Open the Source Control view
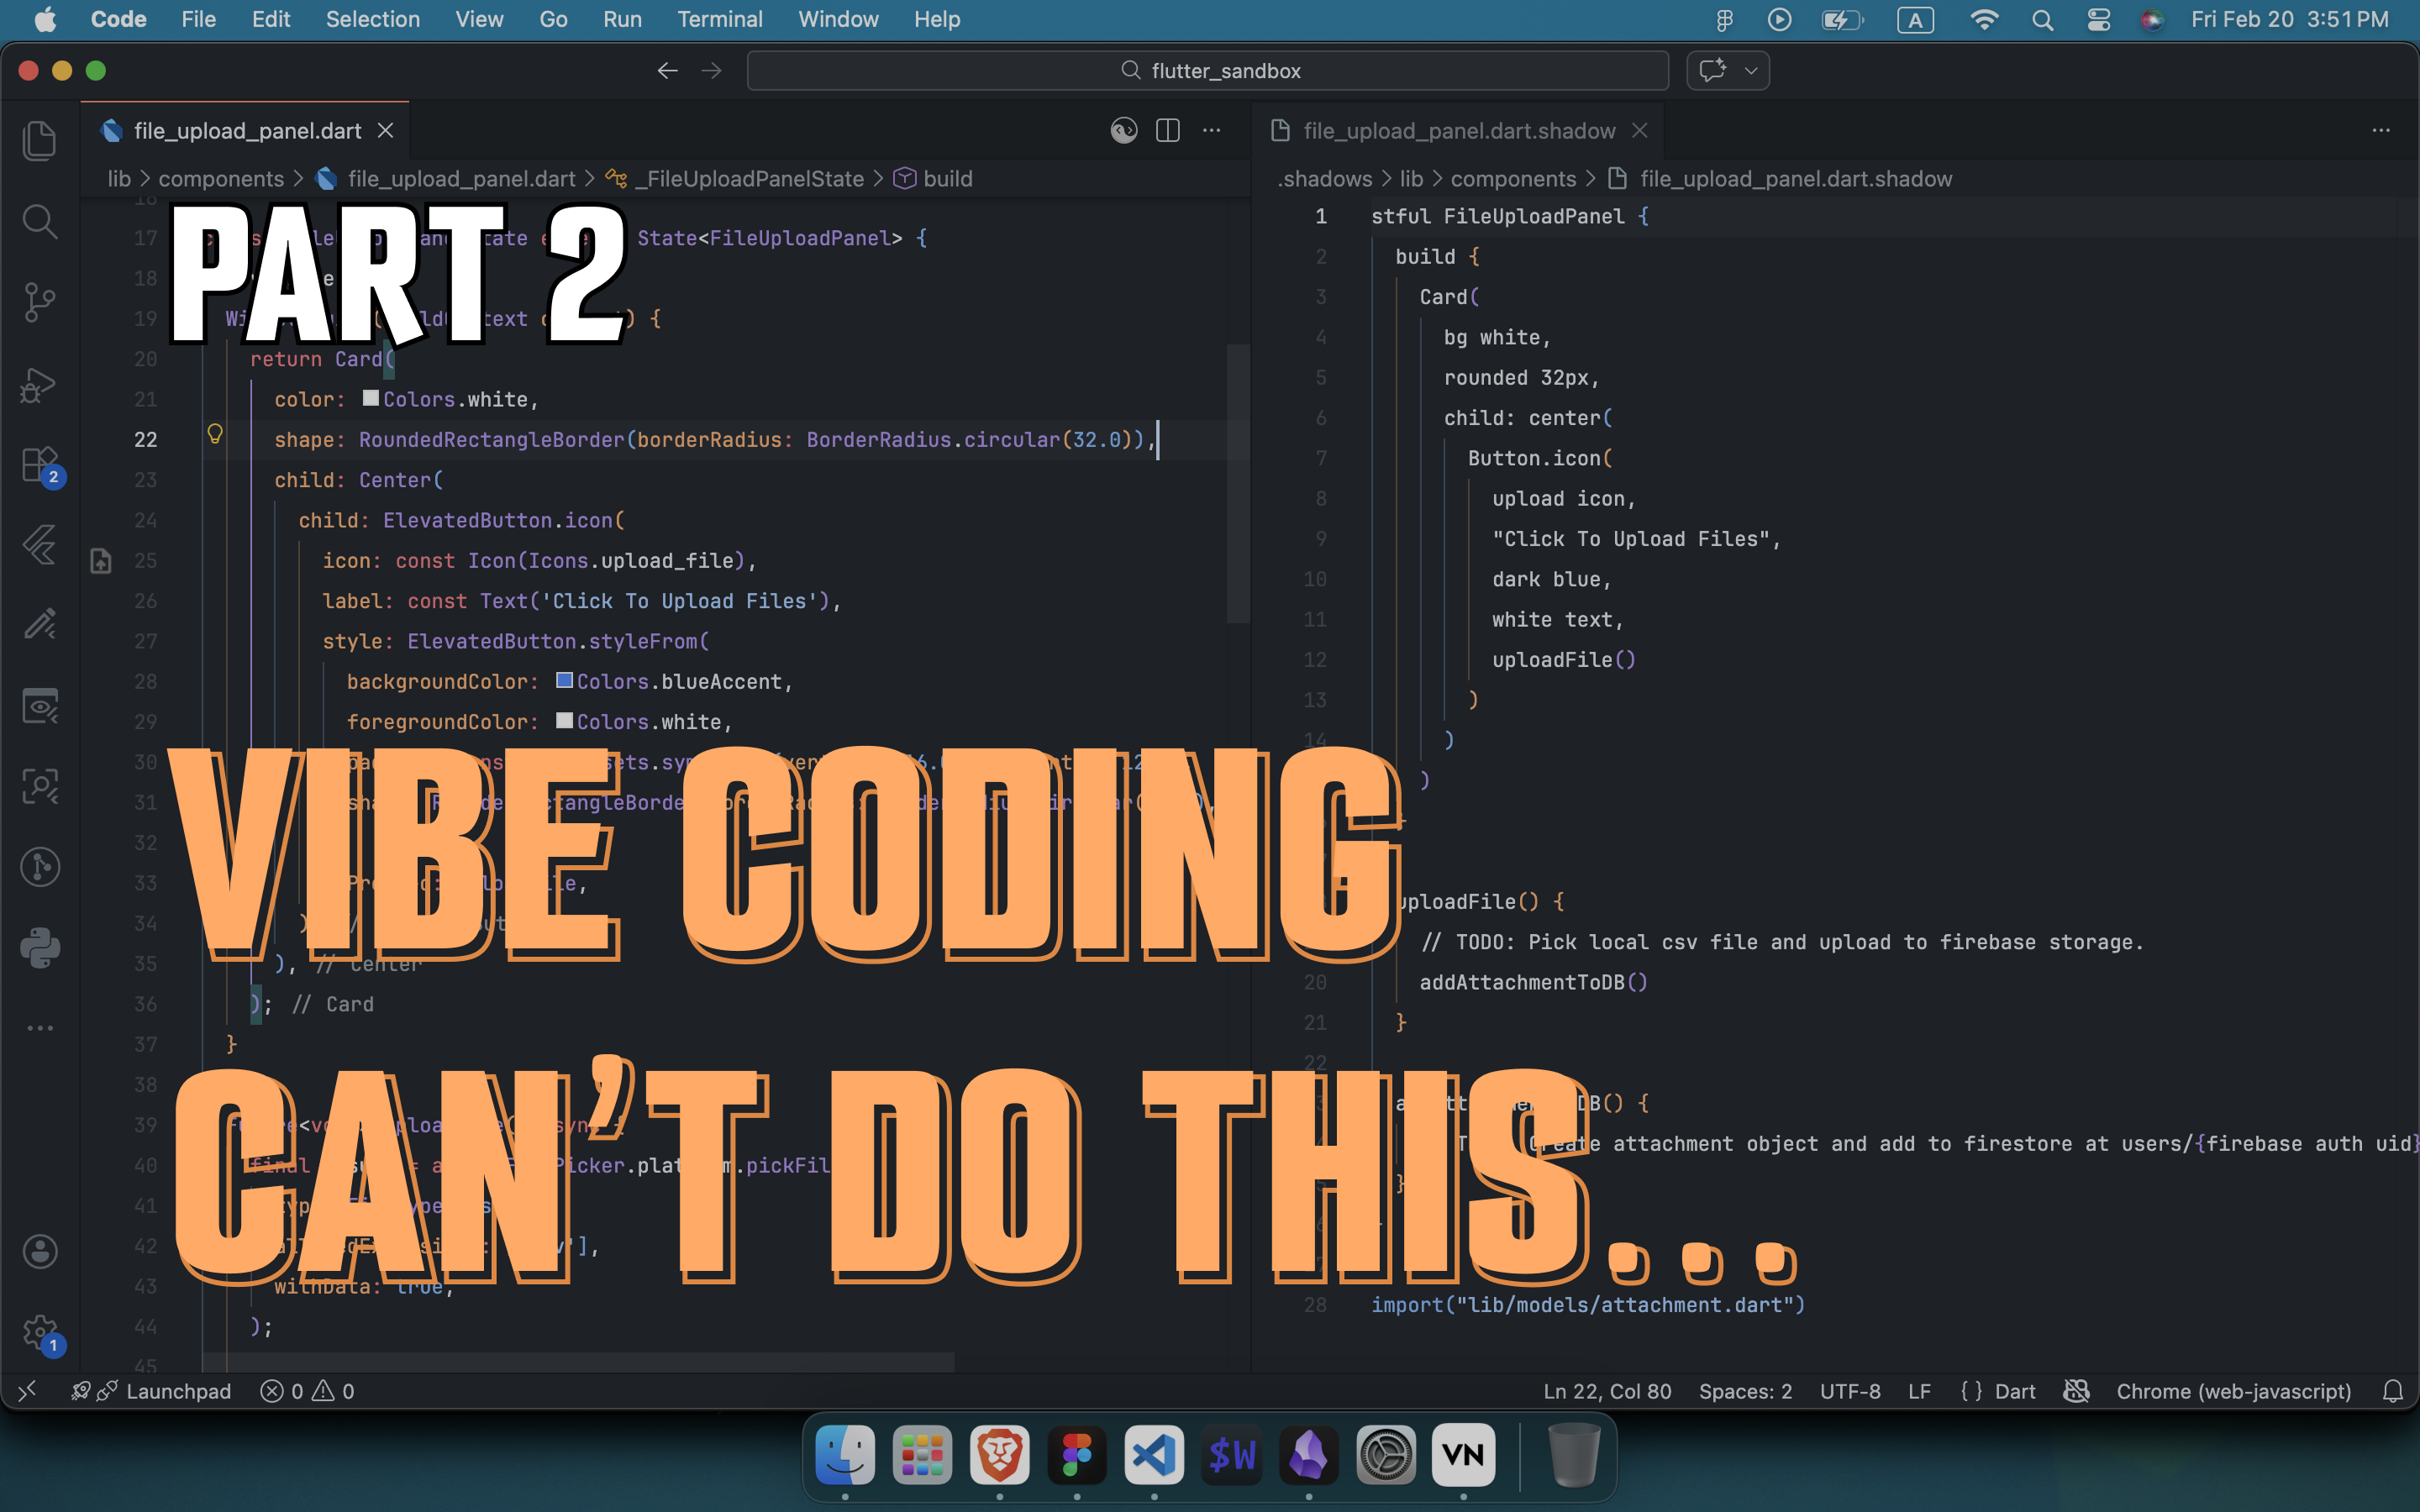Viewport: 2420px width, 1512px height. (39, 301)
